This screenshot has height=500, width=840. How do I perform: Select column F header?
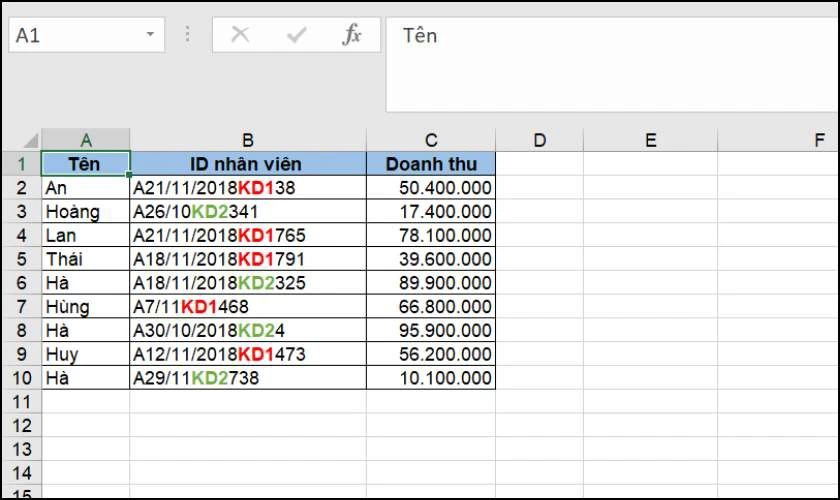778,140
